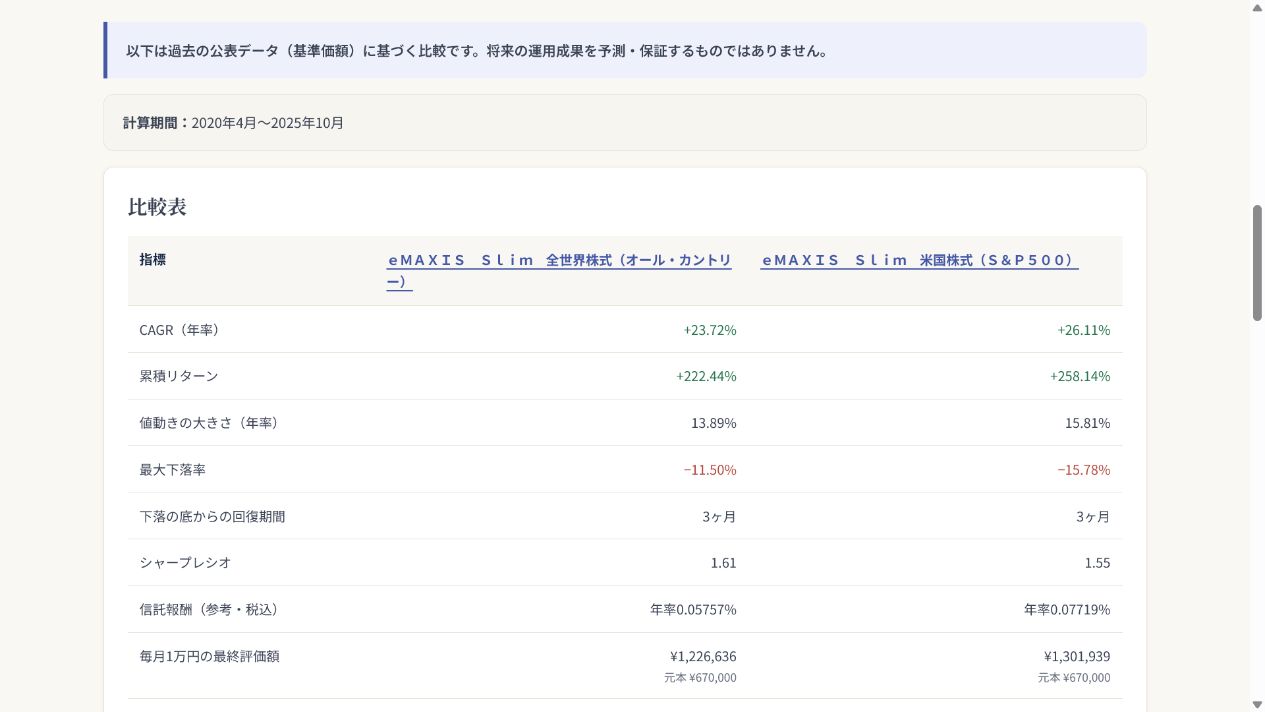The width and height of the screenshot is (1265, 712).
Task: Click the CAGR（年率） row label
Action: [x=179, y=330]
